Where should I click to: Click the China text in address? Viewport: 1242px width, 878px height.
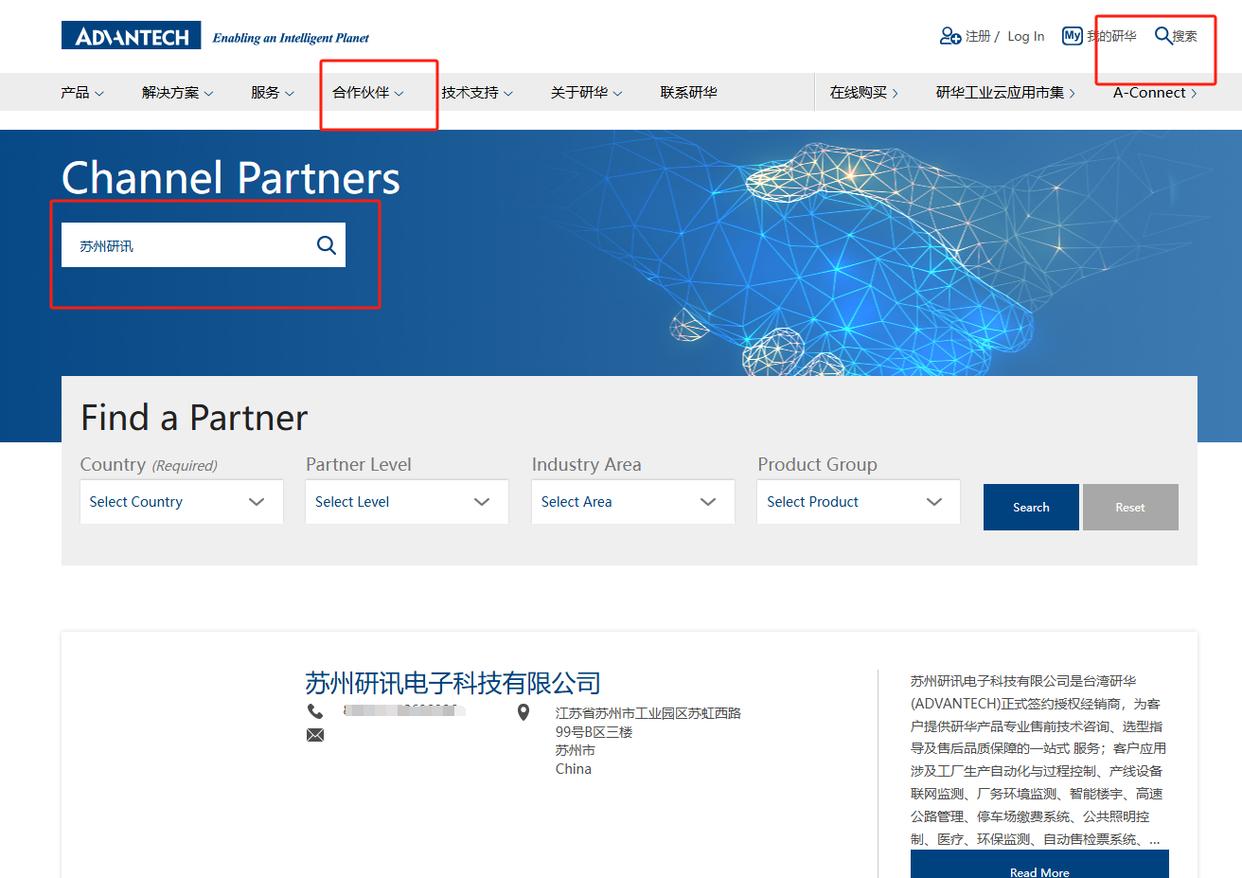(x=574, y=769)
